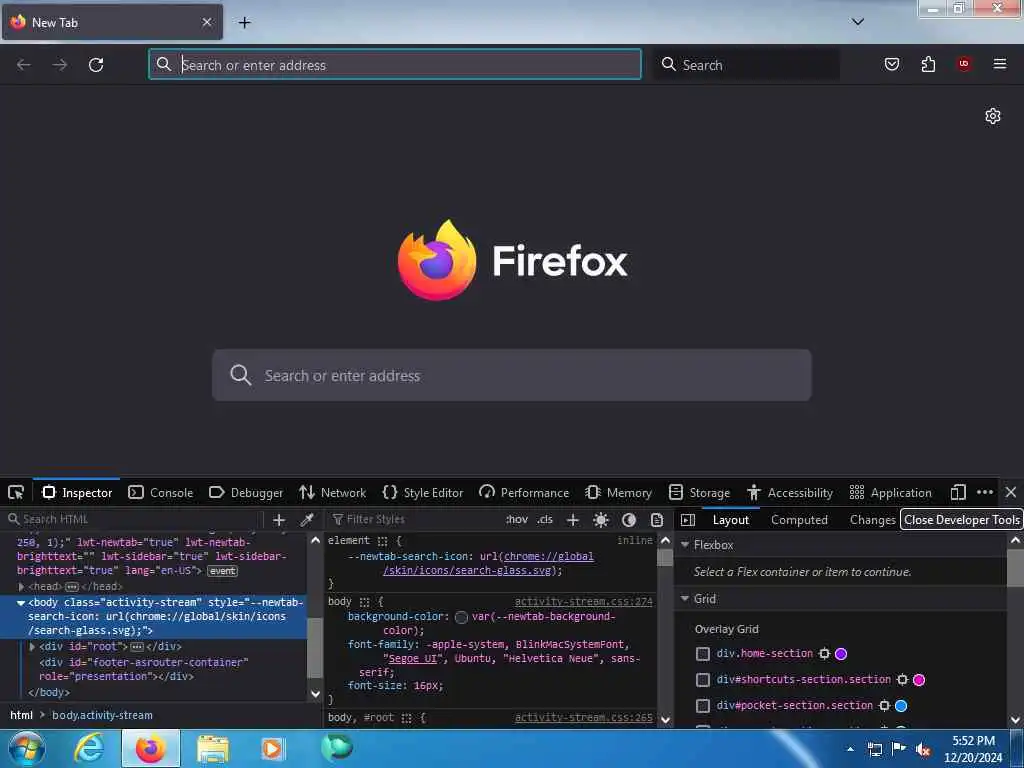Open blue color swatch for pocket-section
This screenshot has width=1024, height=768.
(x=901, y=706)
